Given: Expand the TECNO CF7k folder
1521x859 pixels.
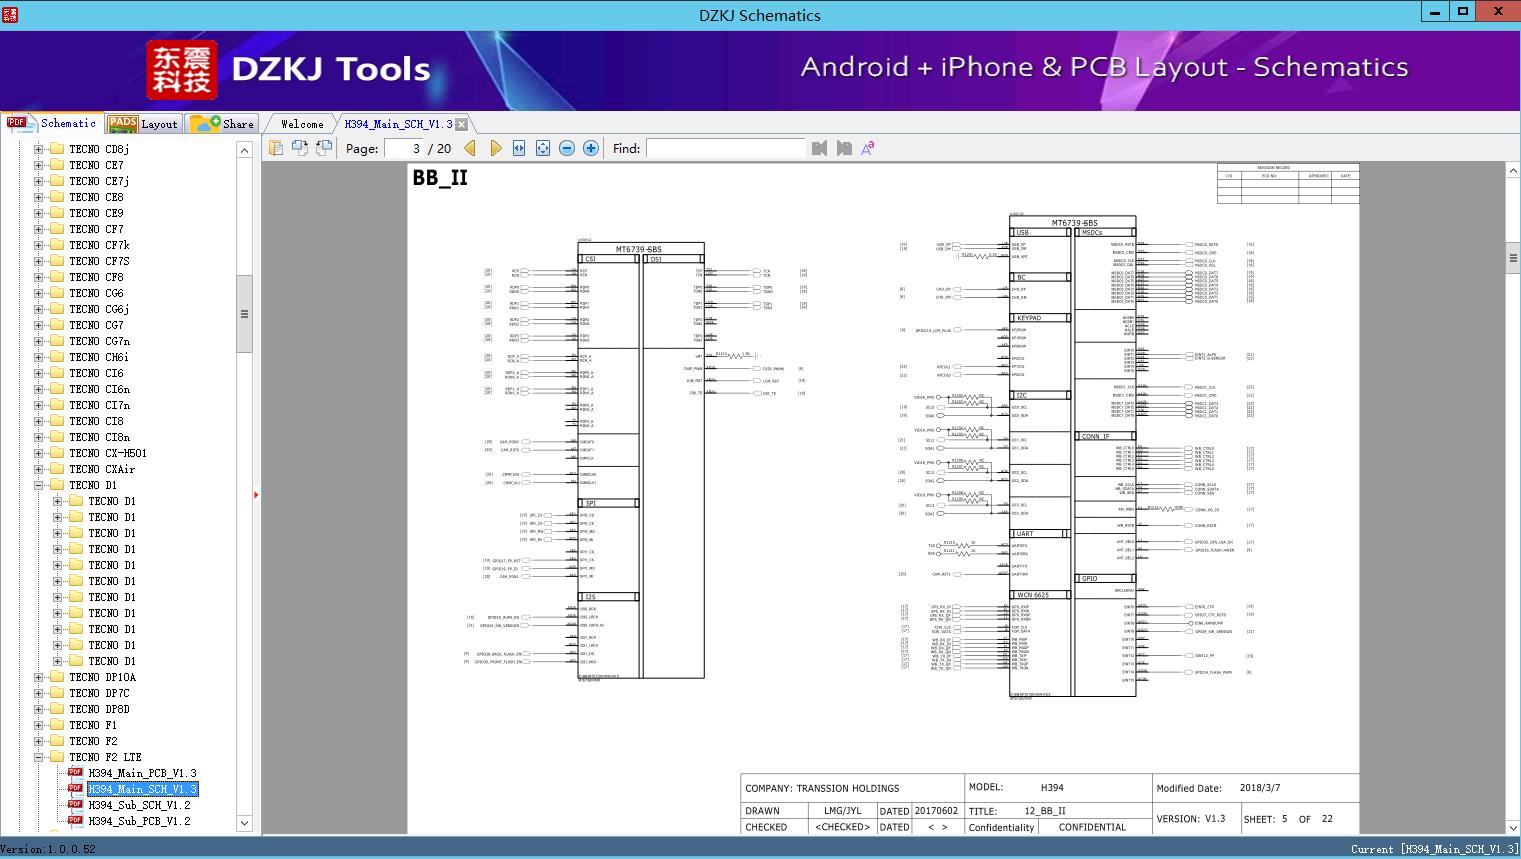Looking at the screenshot, I should pyautogui.click(x=38, y=245).
